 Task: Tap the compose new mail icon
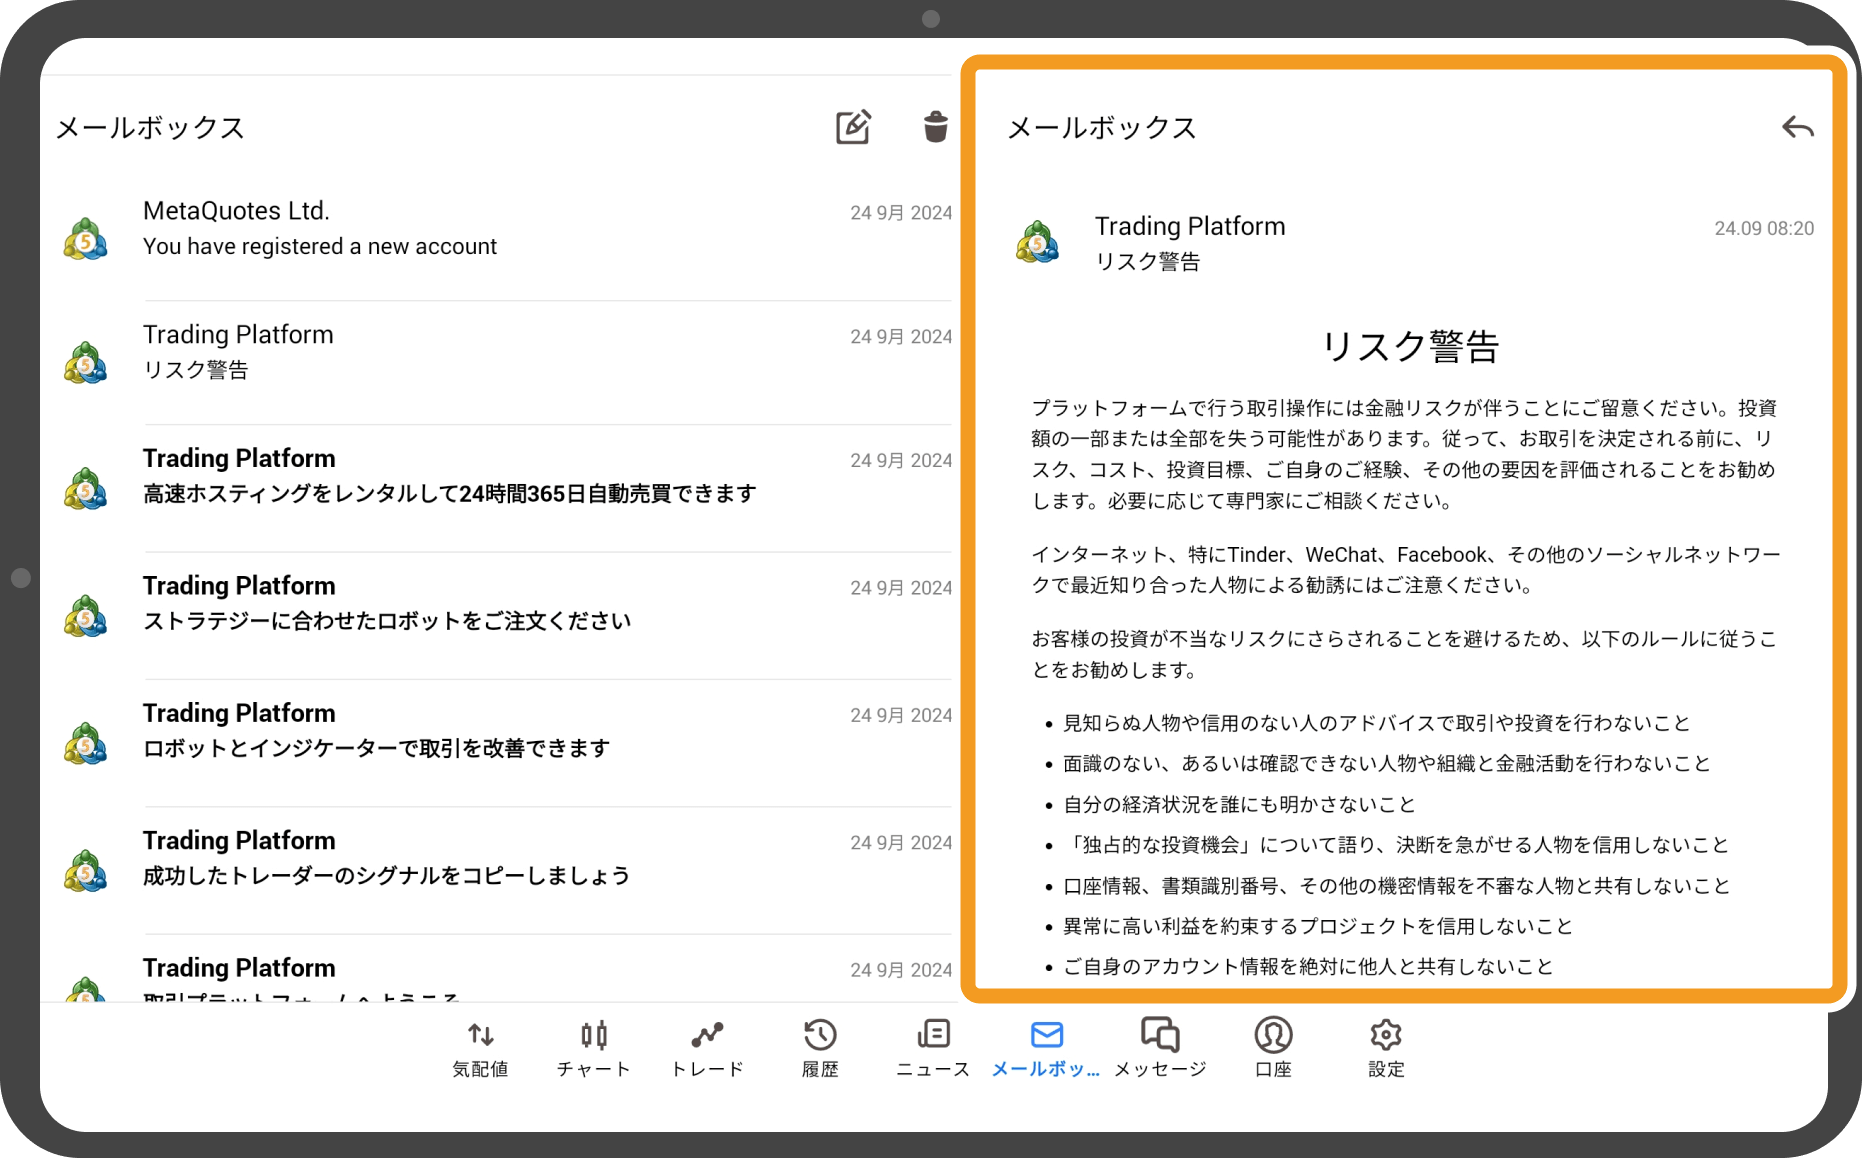[852, 127]
